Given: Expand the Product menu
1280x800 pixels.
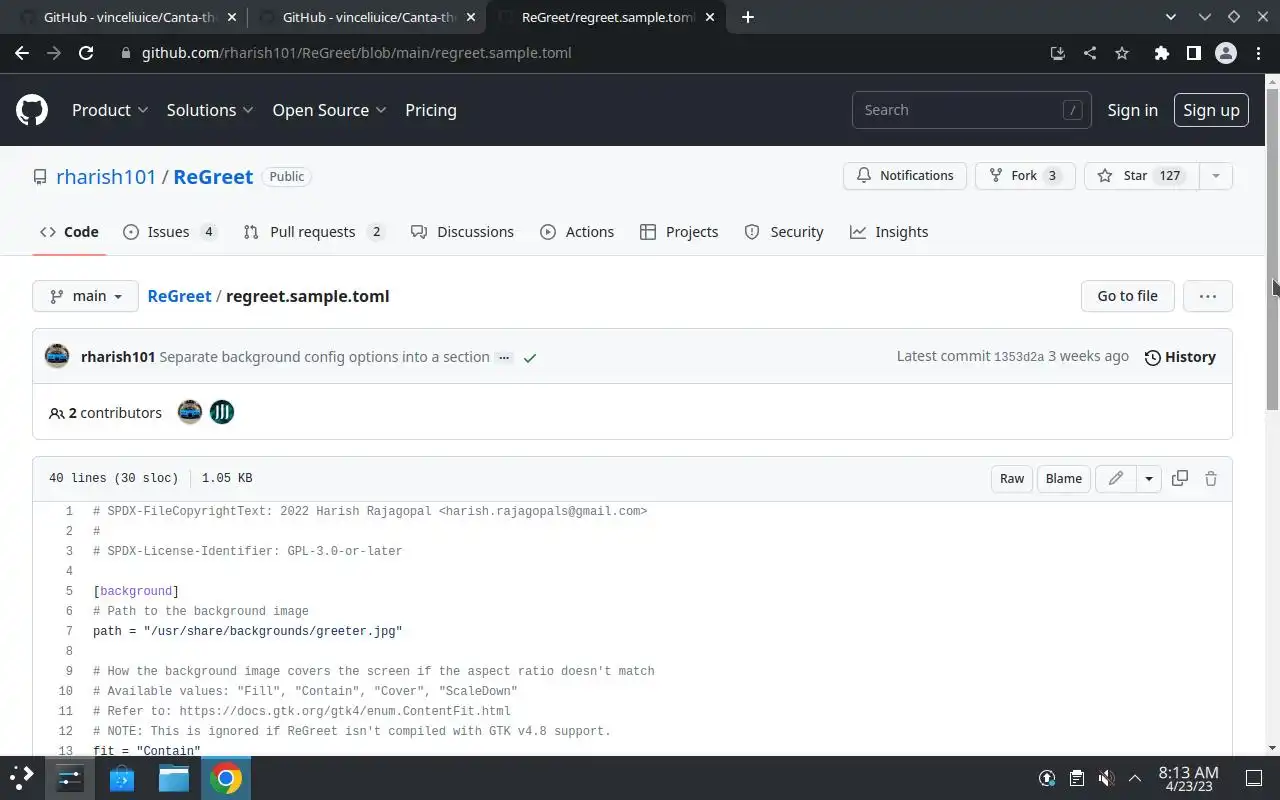Looking at the screenshot, I should 110,110.
